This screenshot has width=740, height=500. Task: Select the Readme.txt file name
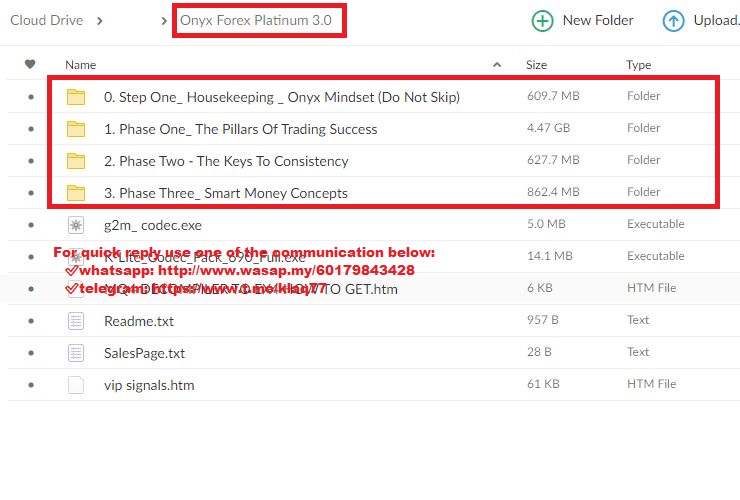[x=139, y=322]
